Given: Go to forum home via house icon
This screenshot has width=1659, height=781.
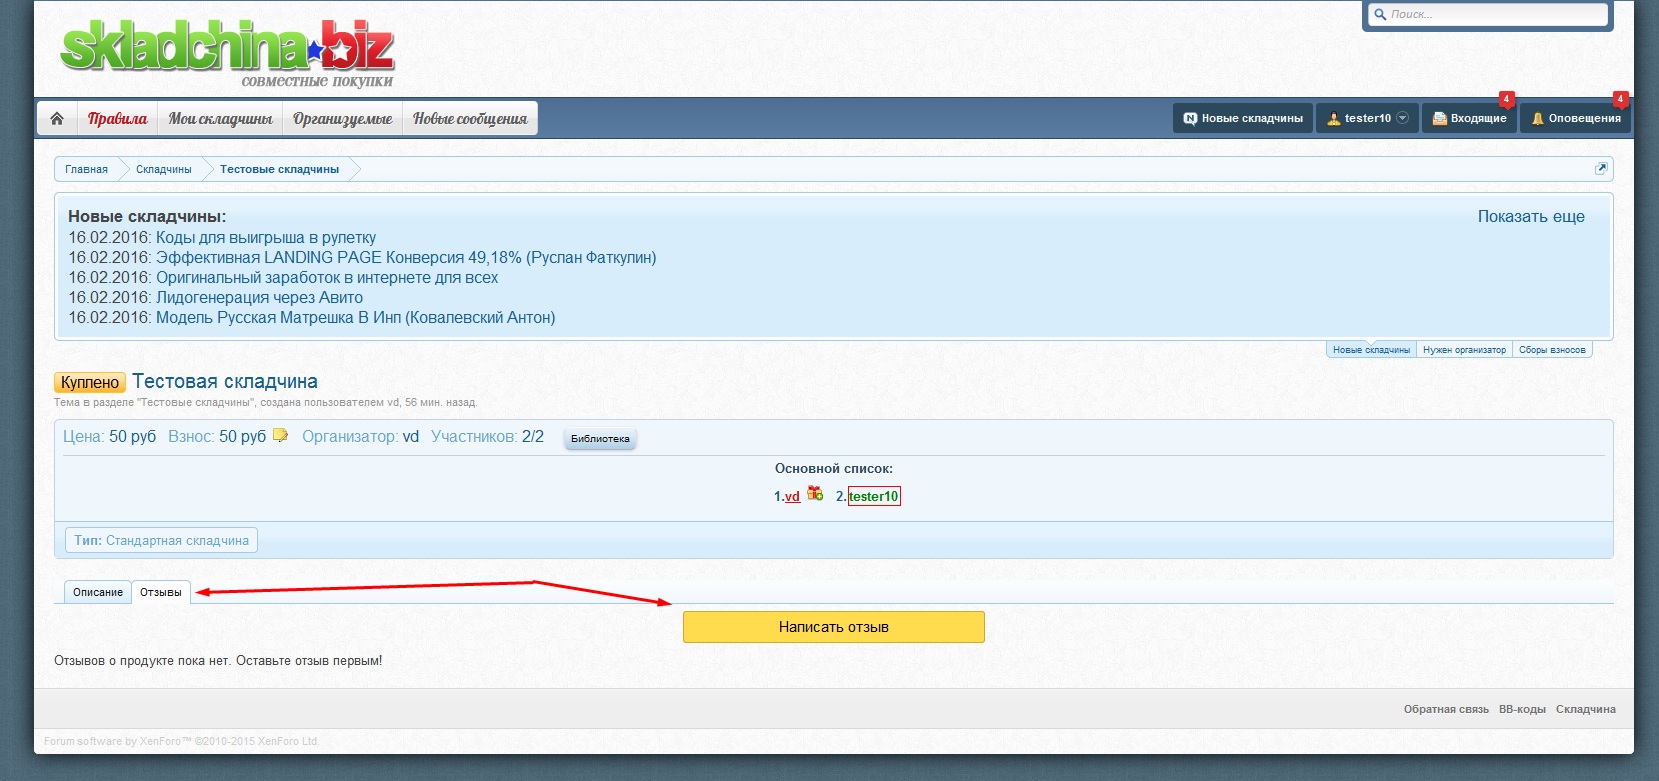Looking at the screenshot, I should 57,118.
